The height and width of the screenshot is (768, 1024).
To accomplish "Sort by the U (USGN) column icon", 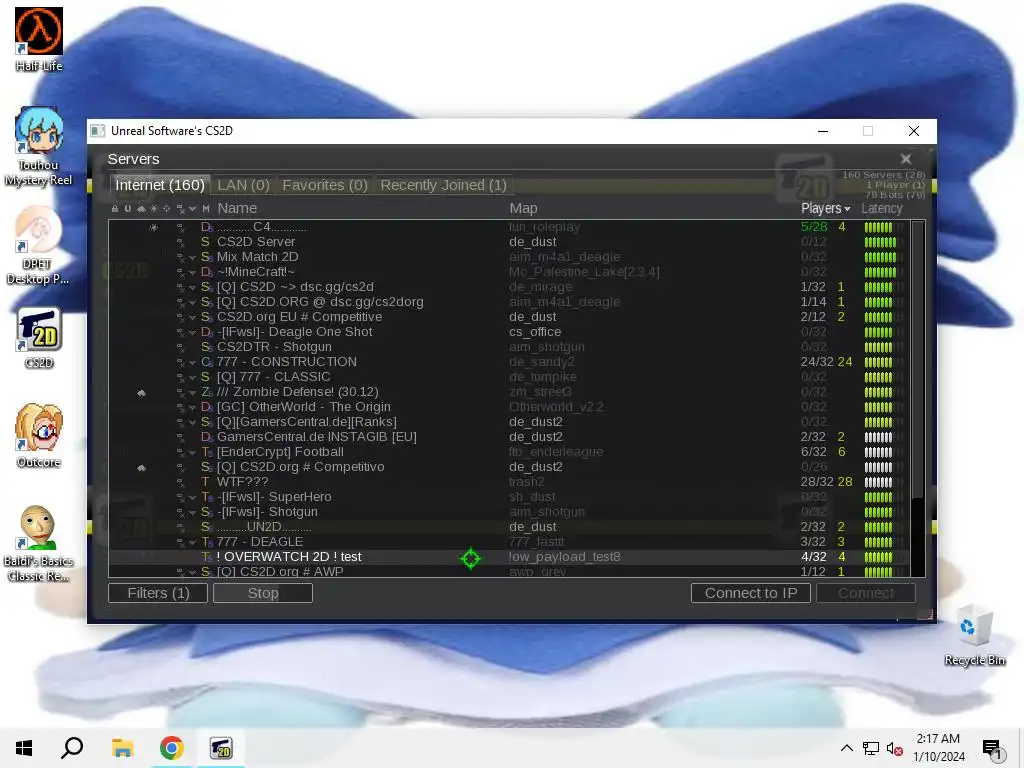I will (128, 208).
